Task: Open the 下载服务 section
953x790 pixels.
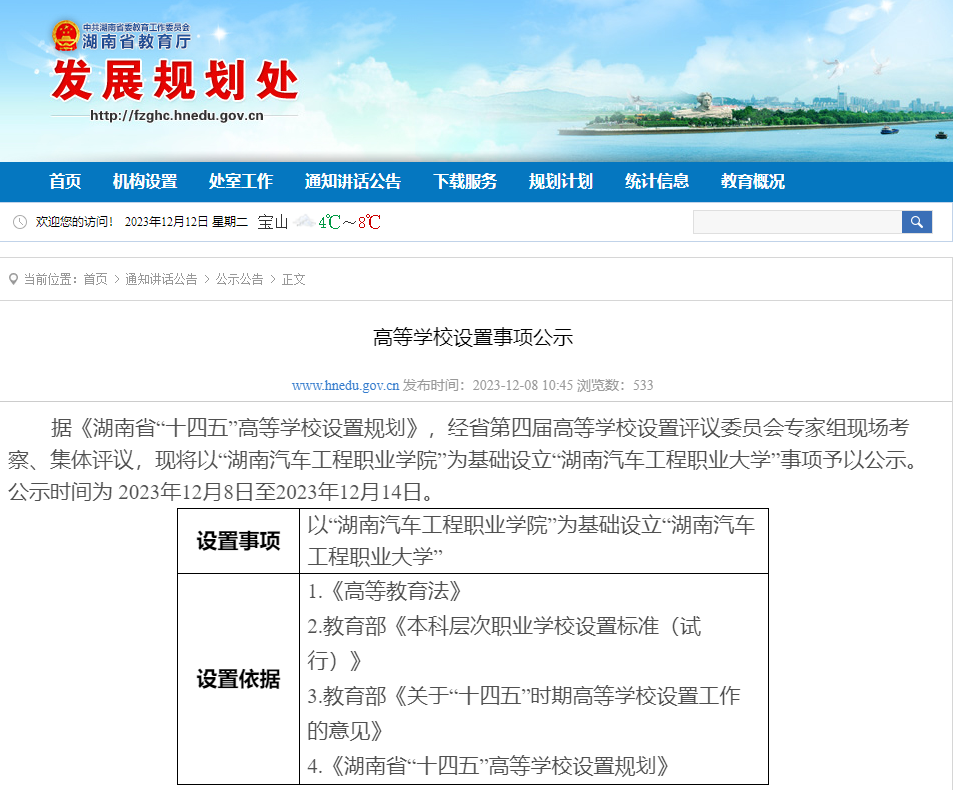Action: 464,181
